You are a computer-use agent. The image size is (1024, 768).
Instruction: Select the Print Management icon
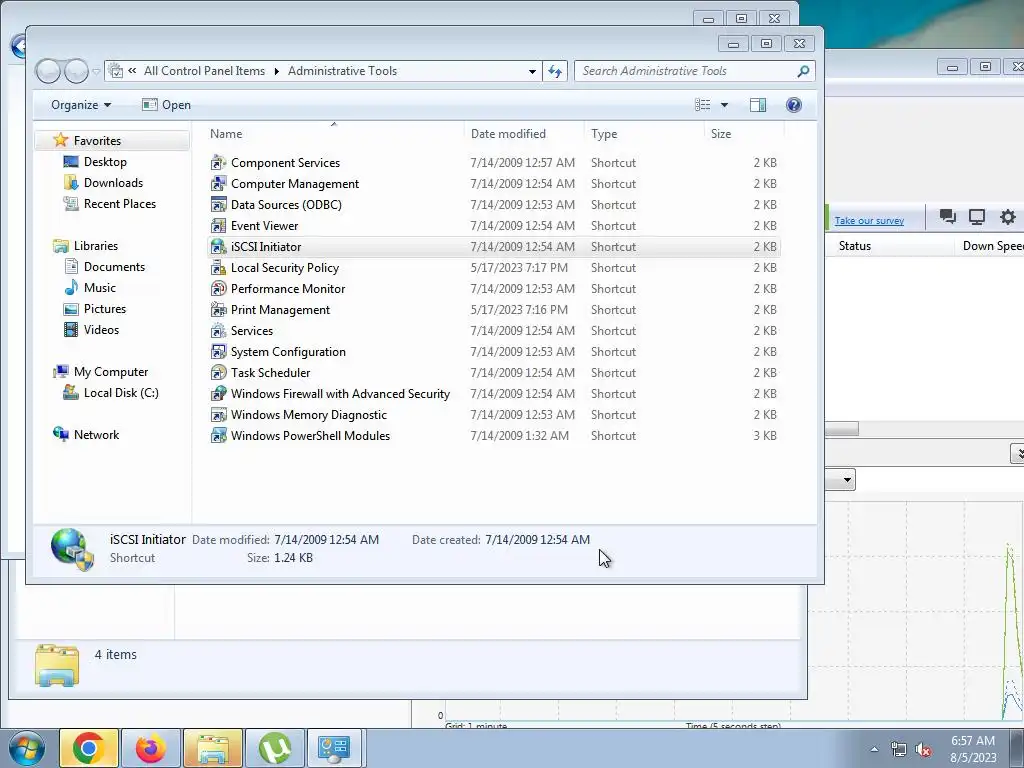pos(218,310)
